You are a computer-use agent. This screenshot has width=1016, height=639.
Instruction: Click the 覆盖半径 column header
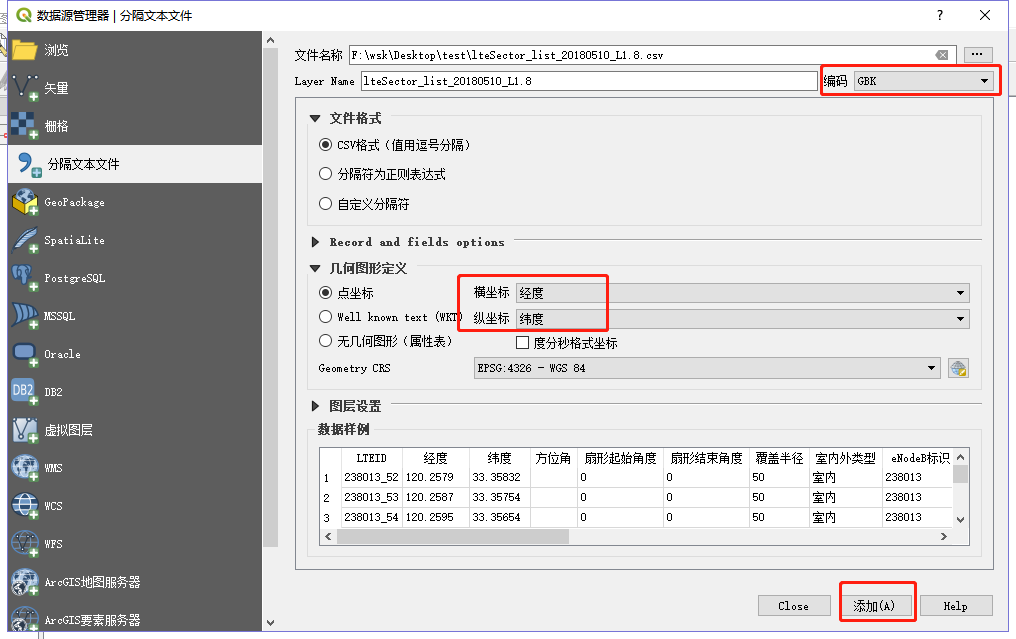tap(779, 458)
